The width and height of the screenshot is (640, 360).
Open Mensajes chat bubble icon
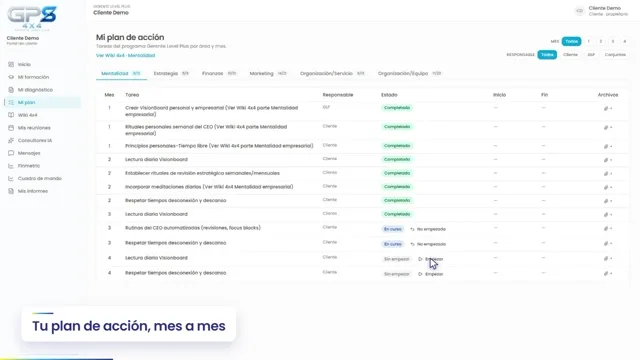coord(11,153)
